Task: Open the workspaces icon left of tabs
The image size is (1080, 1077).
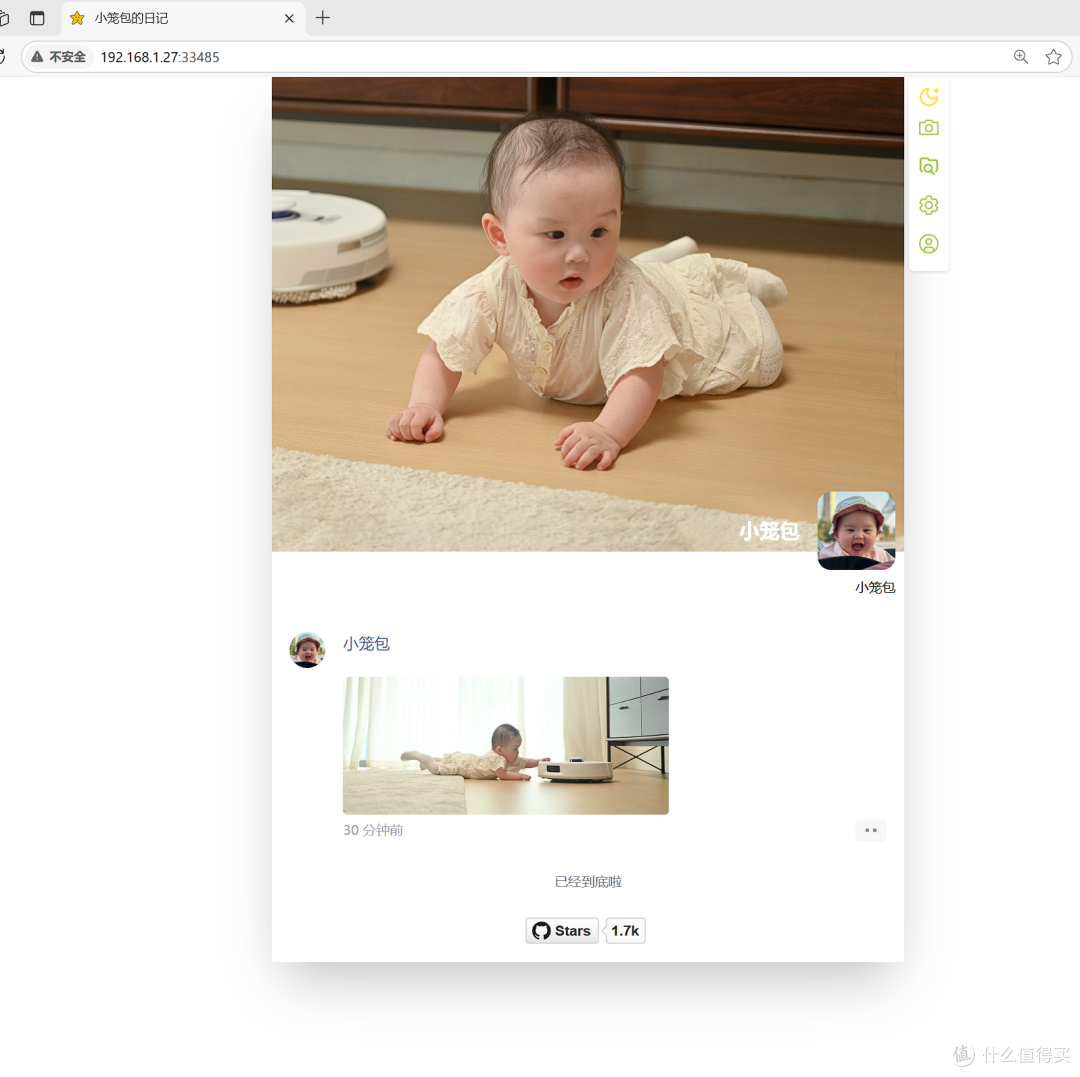Action: [3, 19]
